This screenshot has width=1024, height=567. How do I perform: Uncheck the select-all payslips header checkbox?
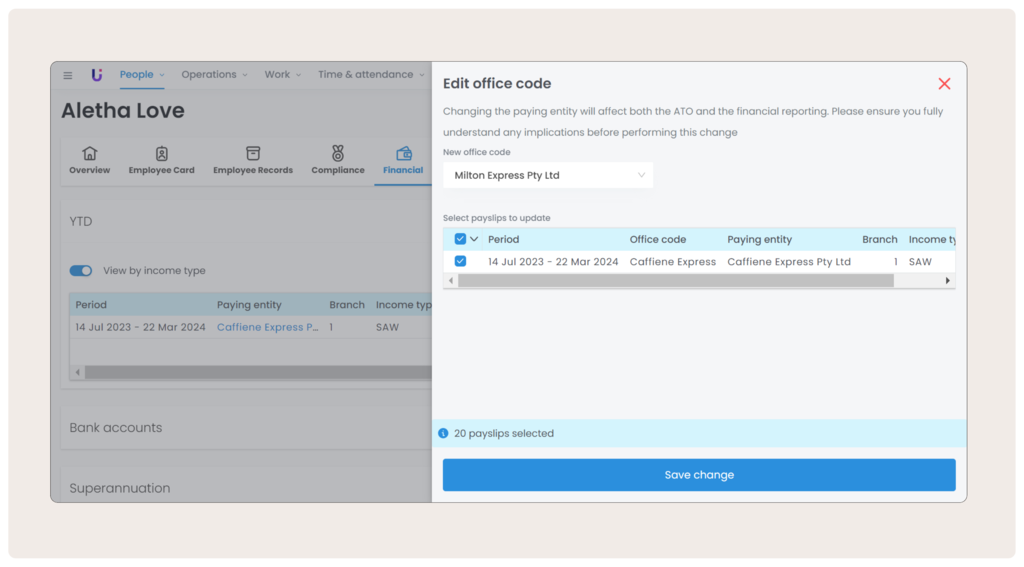click(460, 240)
